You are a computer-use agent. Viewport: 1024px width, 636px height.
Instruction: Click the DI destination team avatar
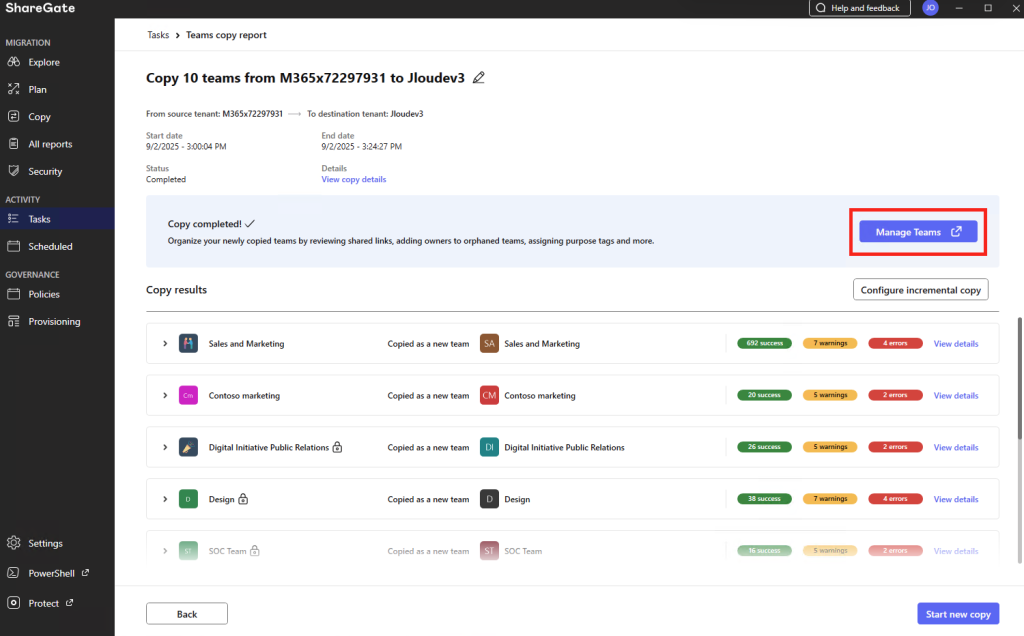pyautogui.click(x=489, y=447)
